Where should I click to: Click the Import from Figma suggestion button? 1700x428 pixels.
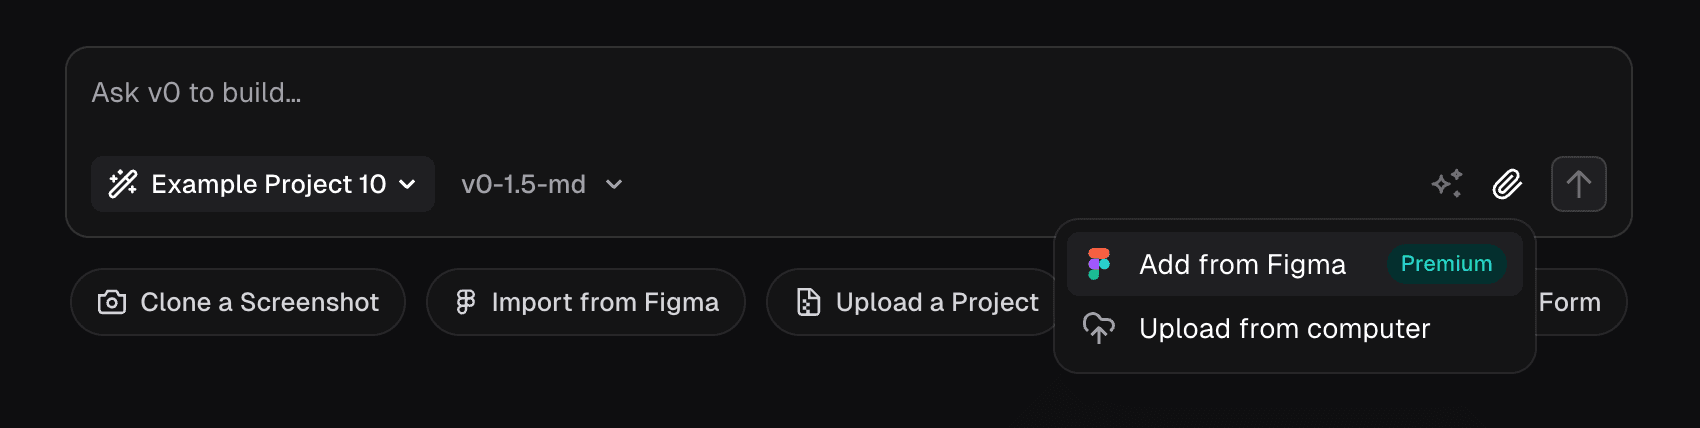pyautogui.click(x=586, y=302)
